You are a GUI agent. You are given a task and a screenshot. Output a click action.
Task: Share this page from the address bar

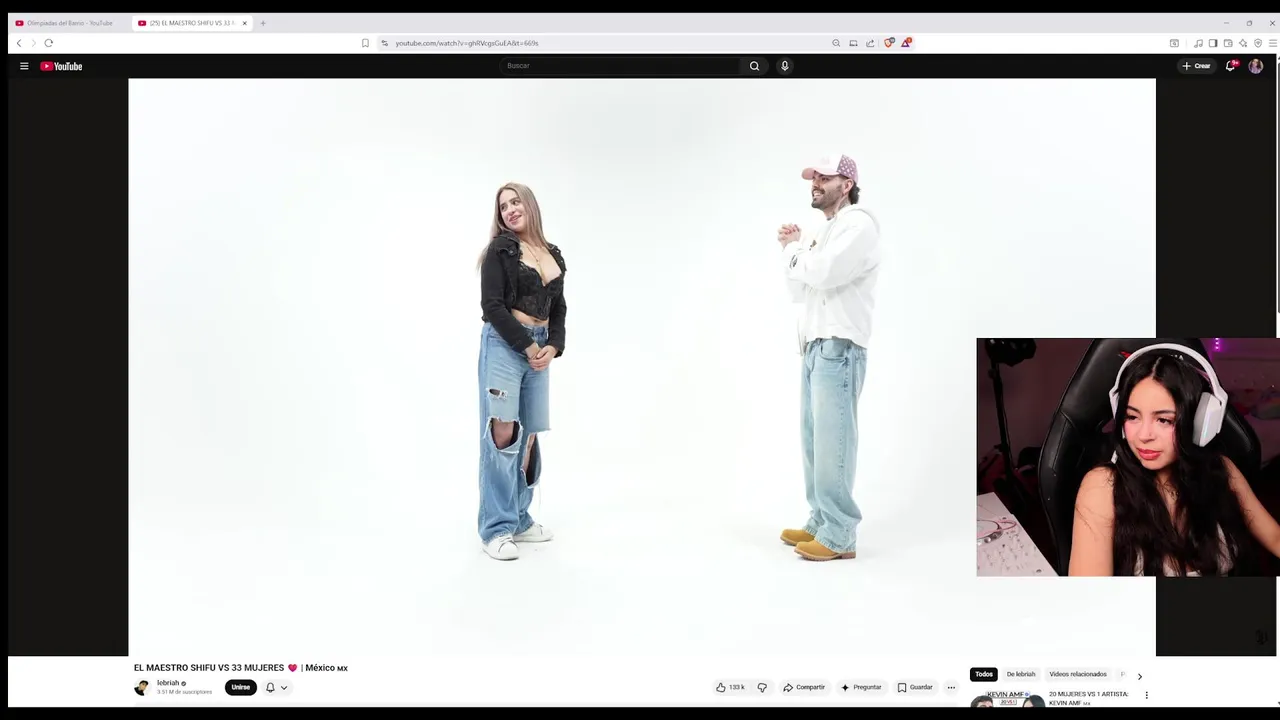tap(870, 43)
